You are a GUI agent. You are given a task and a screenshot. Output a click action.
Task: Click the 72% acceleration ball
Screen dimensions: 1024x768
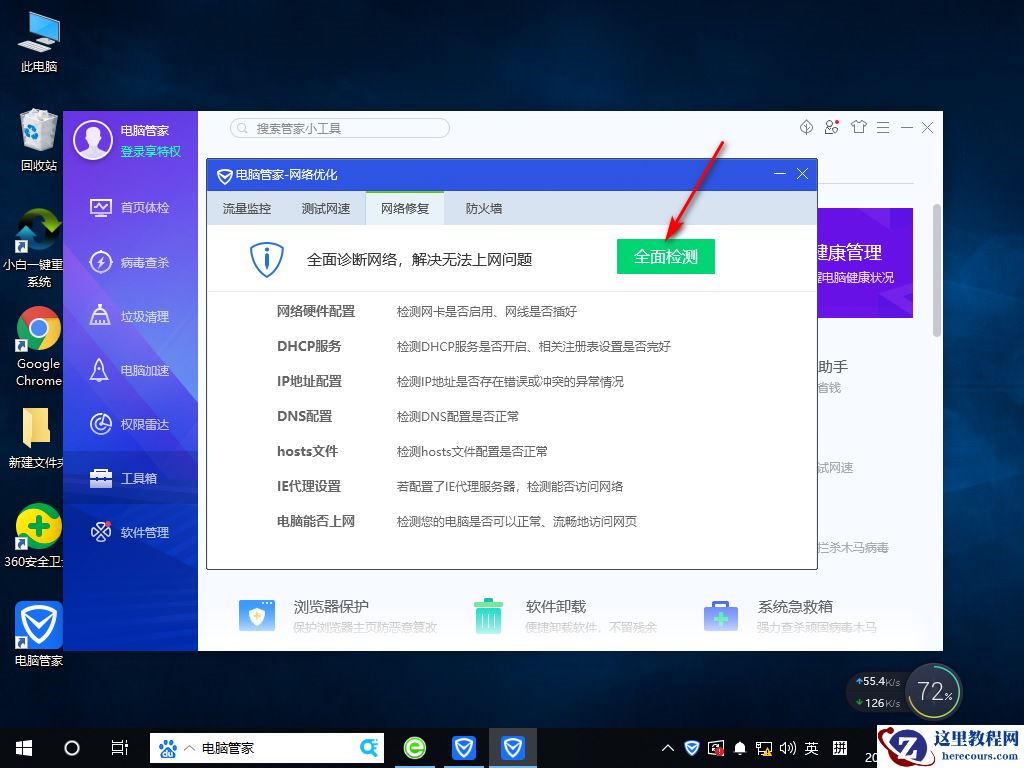tap(932, 690)
